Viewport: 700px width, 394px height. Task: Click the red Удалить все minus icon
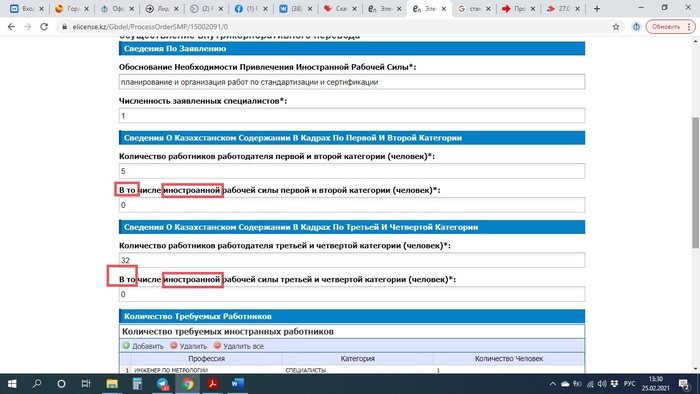pos(217,345)
